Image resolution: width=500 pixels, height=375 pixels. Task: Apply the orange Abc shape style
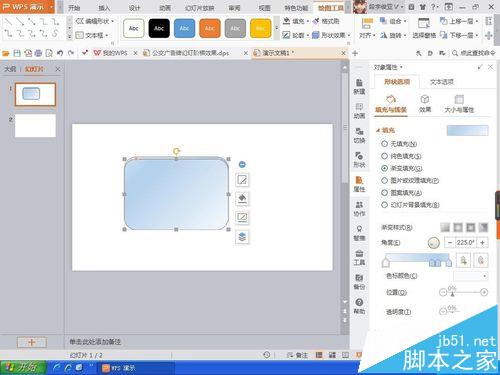click(x=210, y=28)
